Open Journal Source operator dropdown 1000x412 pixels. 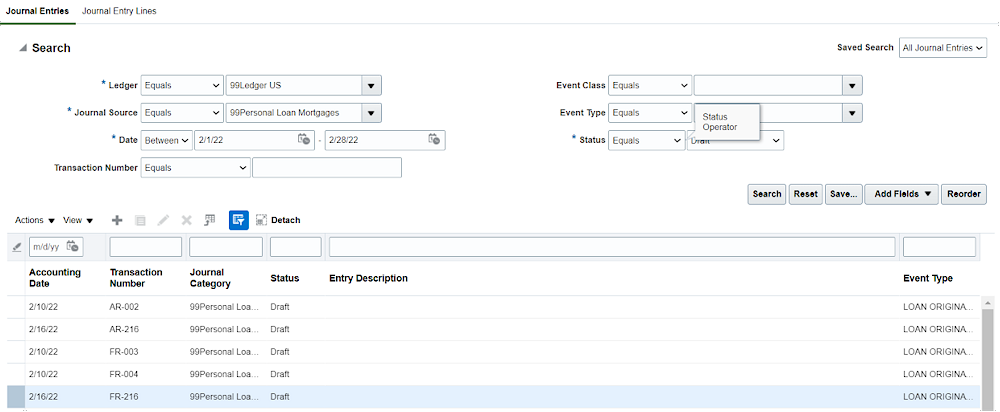coord(182,112)
